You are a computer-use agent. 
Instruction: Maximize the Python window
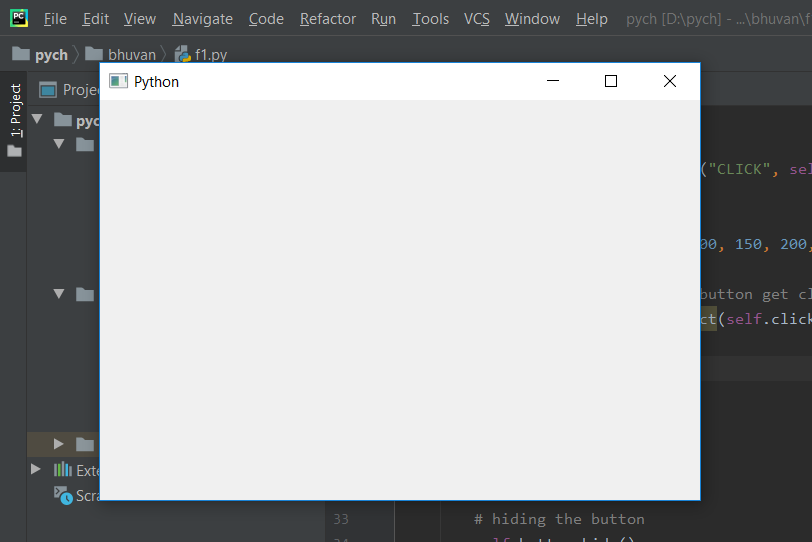611,81
